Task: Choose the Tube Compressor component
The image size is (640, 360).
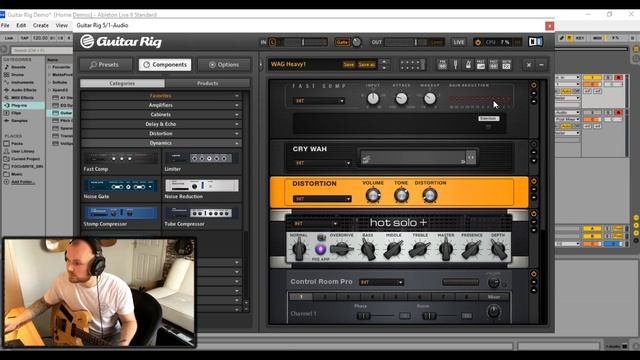Action: point(201,213)
